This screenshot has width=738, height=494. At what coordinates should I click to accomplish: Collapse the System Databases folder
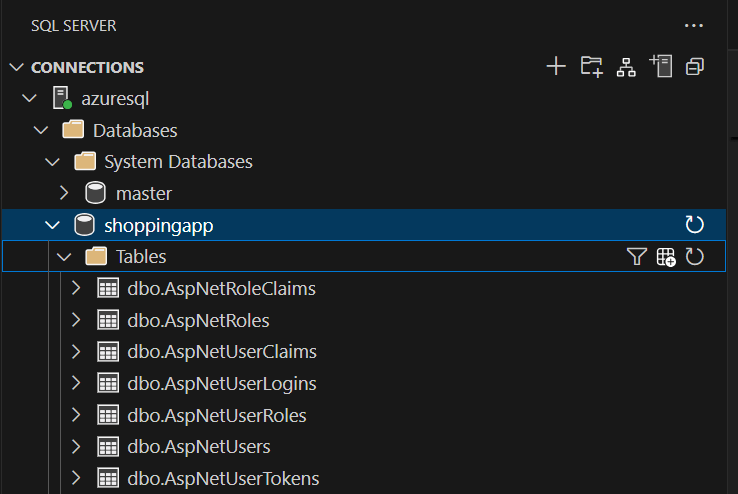tap(53, 162)
